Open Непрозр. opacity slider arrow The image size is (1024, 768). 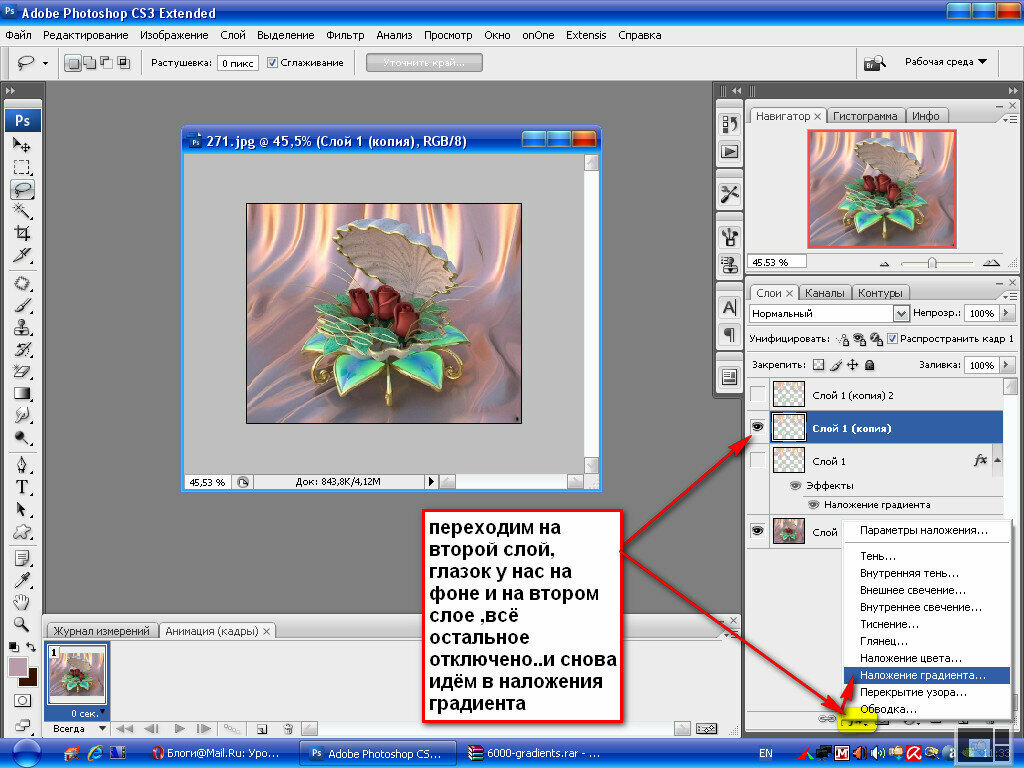coord(1006,313)
